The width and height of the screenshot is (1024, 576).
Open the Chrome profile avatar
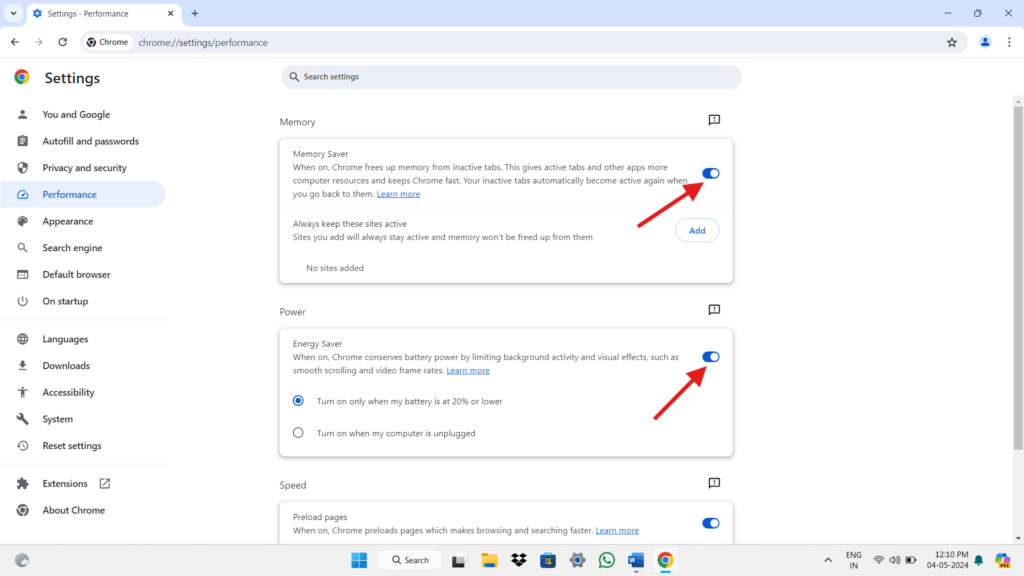coord(985,42)
